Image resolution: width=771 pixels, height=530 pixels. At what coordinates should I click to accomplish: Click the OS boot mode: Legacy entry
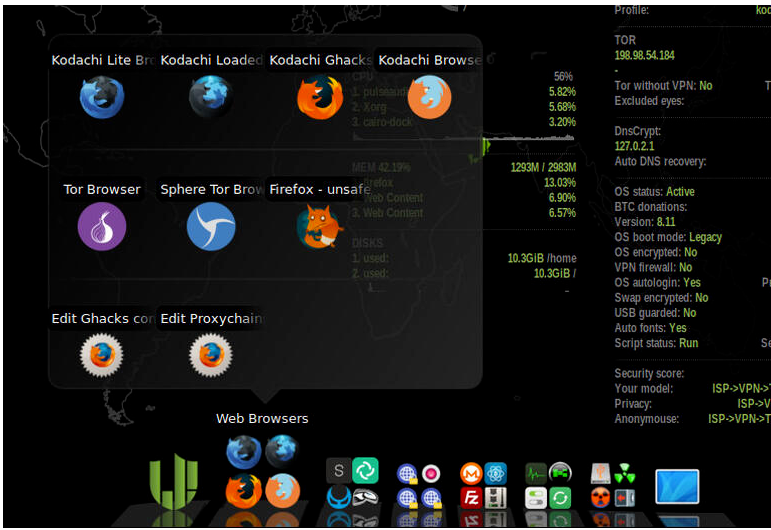coord(668,237)
